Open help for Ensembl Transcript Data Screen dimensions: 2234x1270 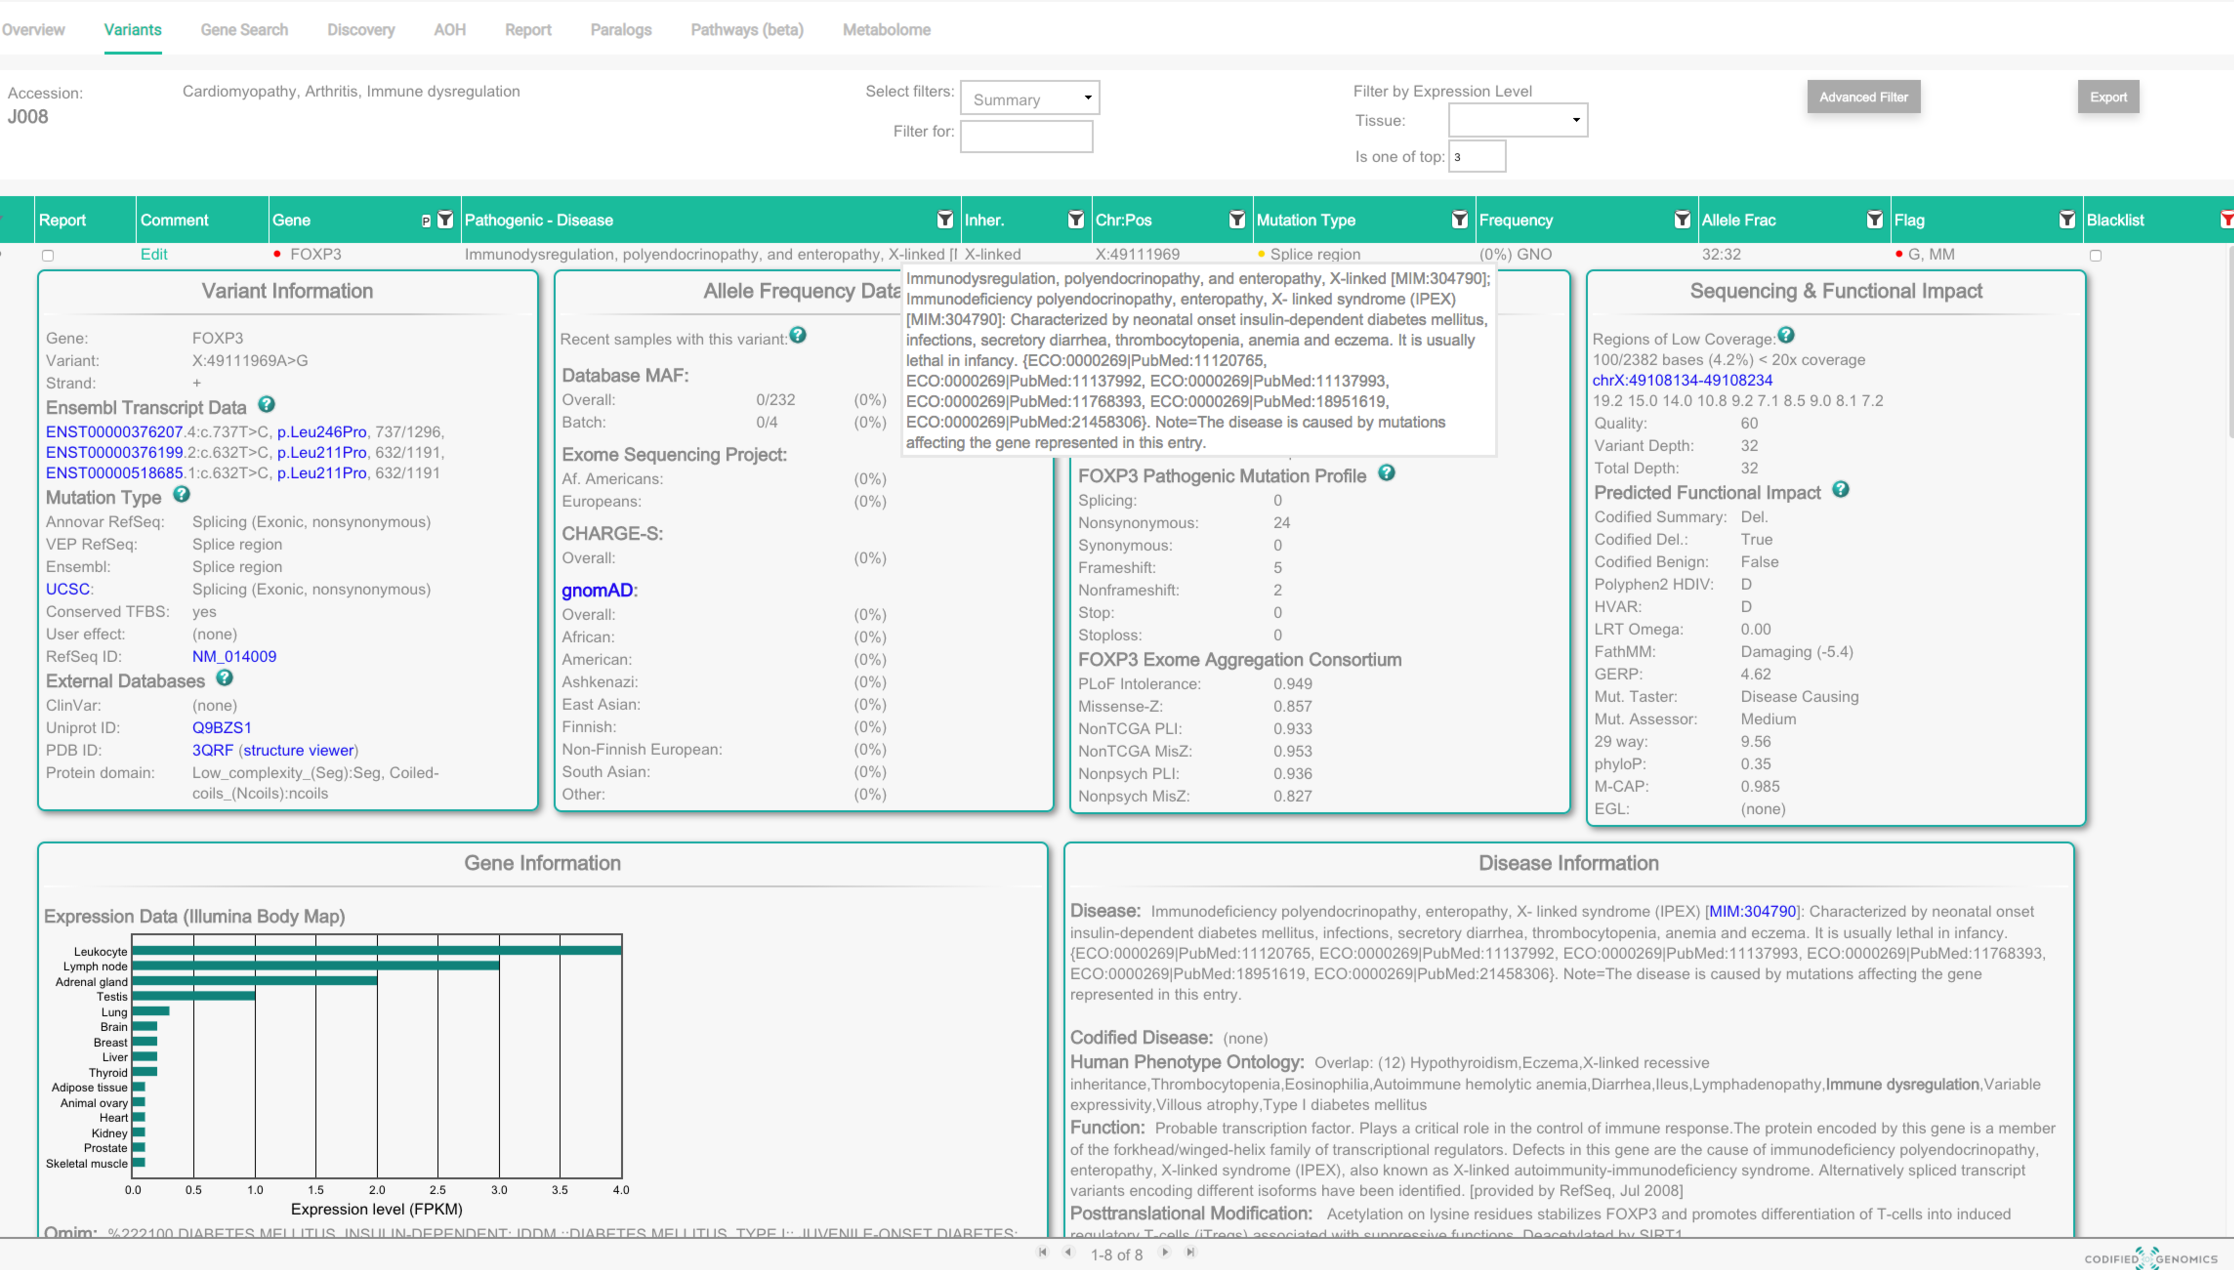pos(266,405)
